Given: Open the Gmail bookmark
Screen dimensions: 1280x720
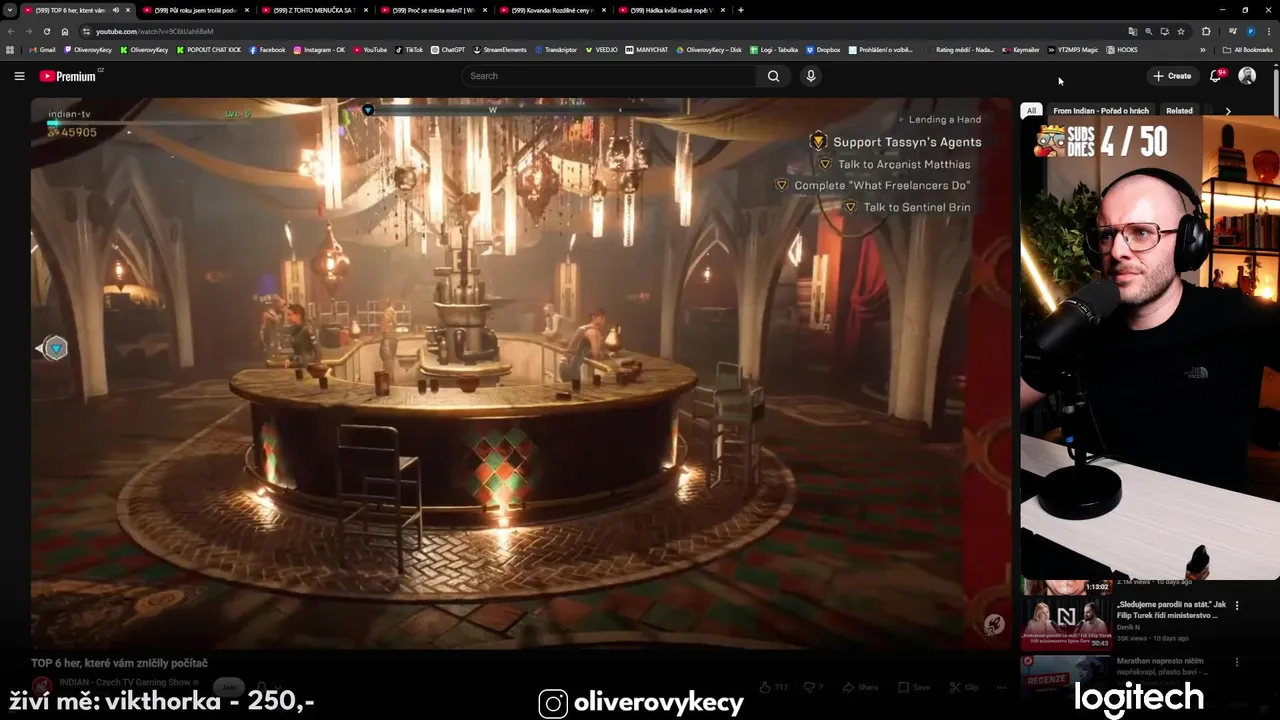Looking at the screenshot, I should tap(42, 49).
